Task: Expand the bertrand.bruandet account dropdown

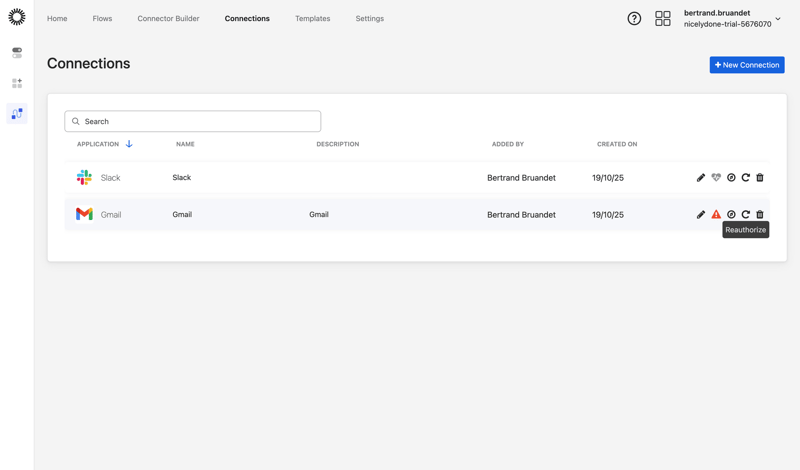Action: click(778, 19)
